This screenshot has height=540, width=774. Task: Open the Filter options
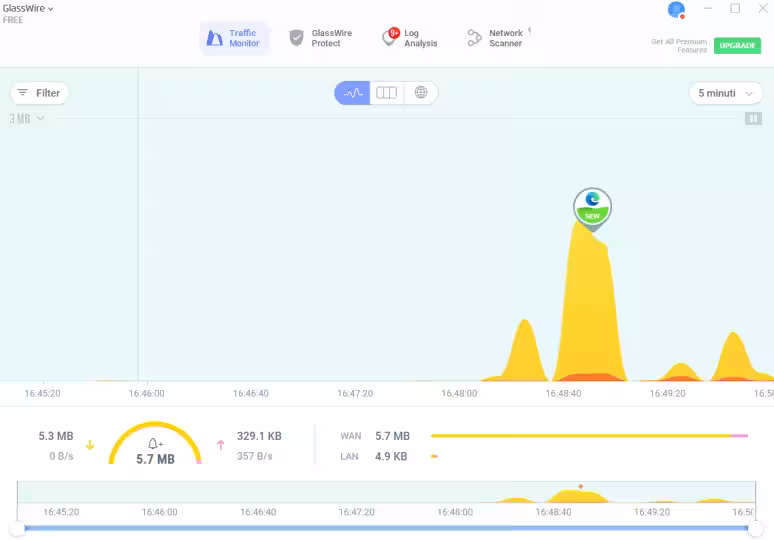point(39,93)
